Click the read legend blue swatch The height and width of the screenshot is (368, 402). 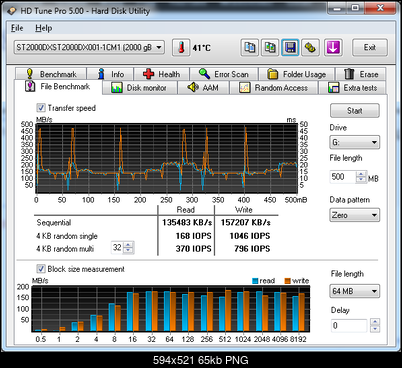tap(255, 281)
